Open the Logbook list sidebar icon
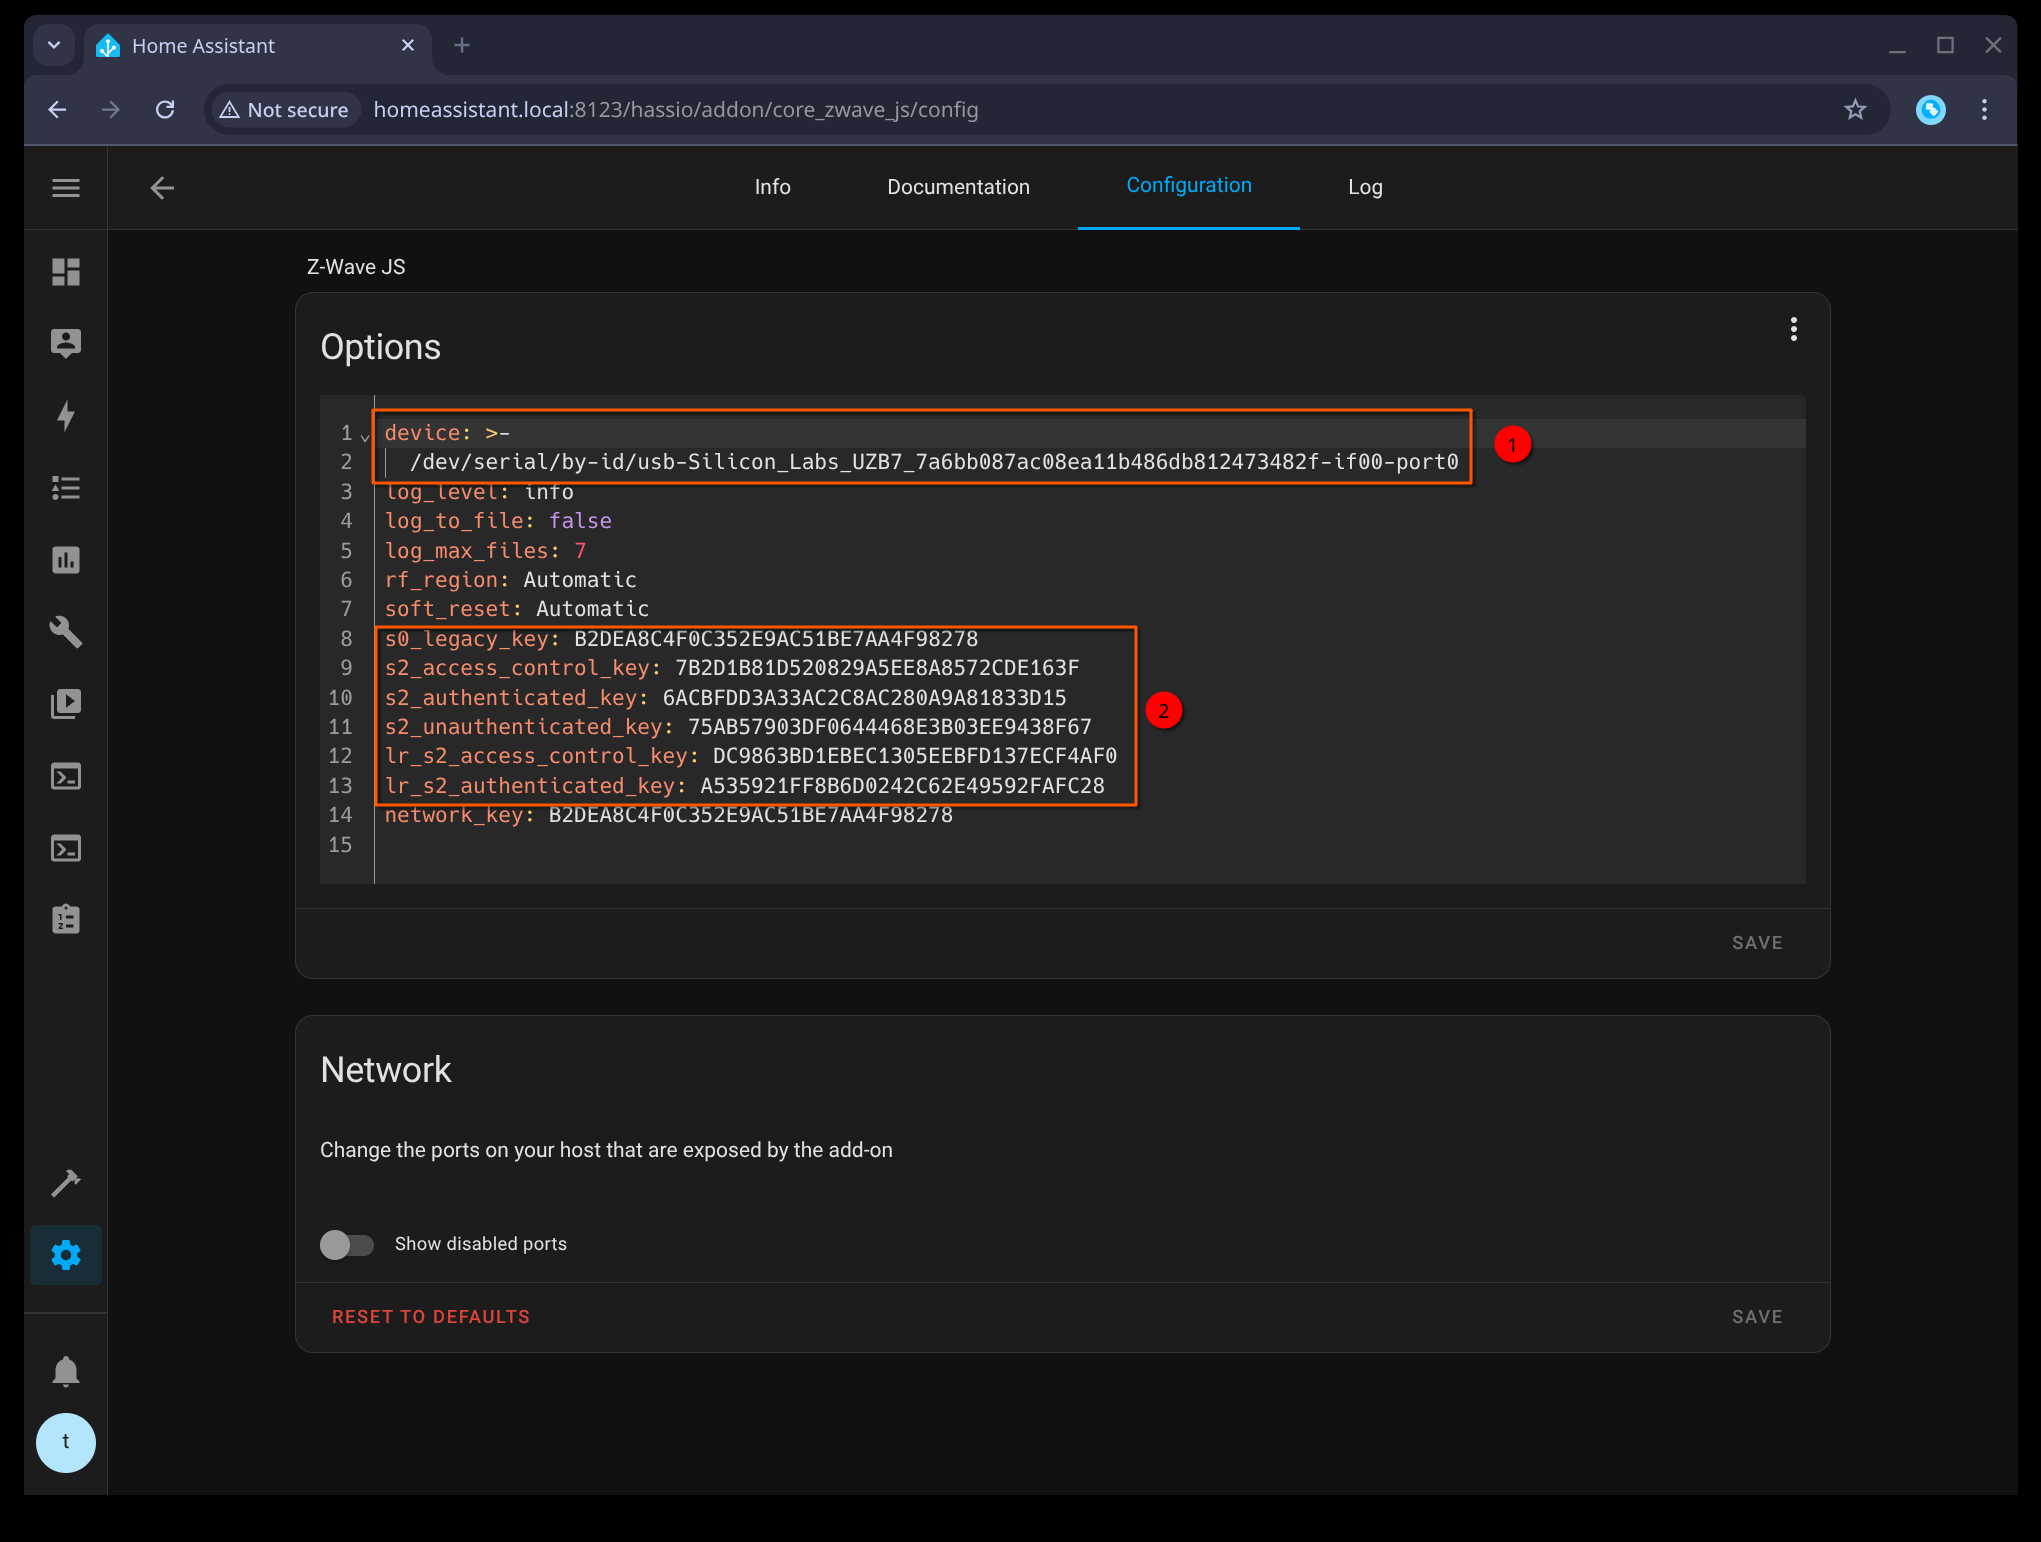Viewport: 2041px width, 1542px height. (x=66, y=488)
